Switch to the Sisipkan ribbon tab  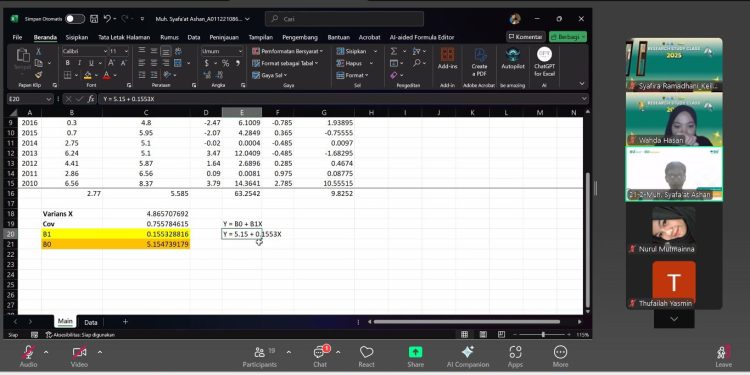tap(77, 37)
